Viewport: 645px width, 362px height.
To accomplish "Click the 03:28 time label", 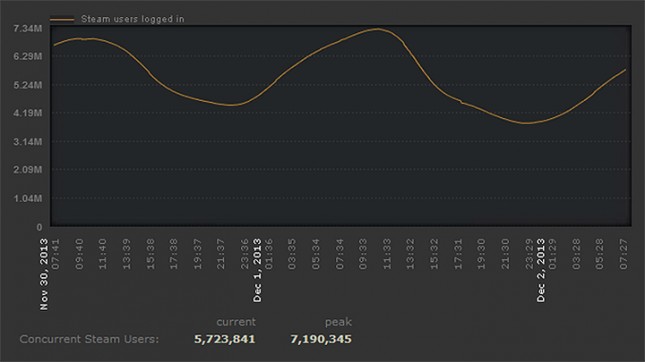I will pos(576,254).
